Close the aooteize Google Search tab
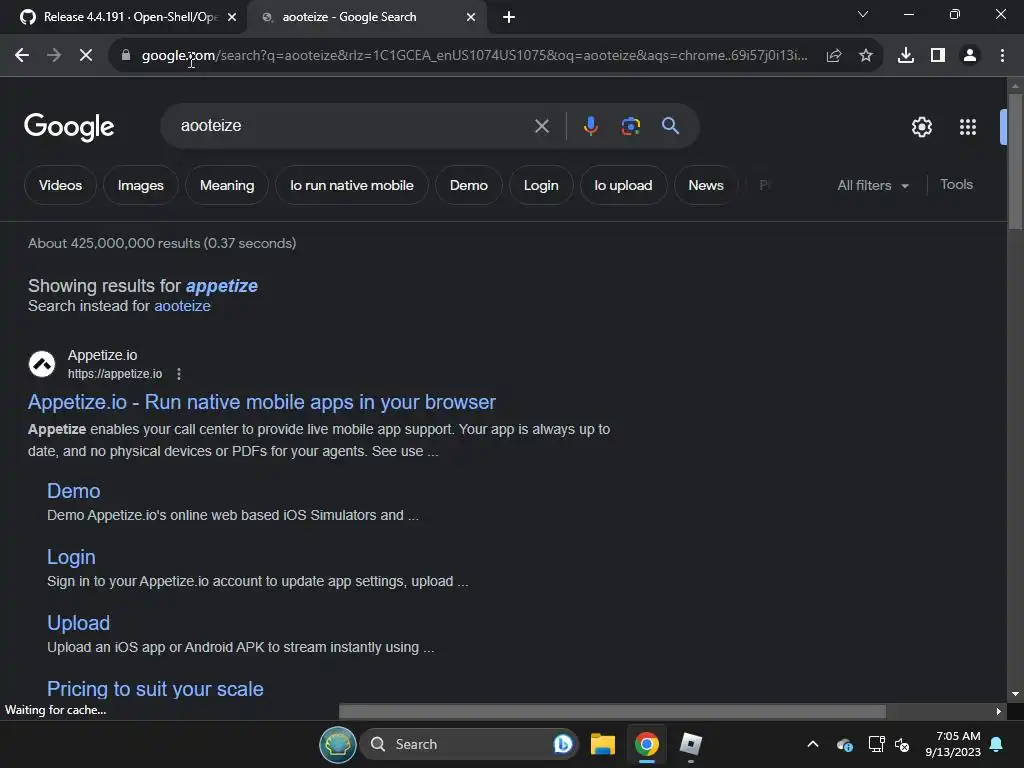 click(x=471, y=17)
